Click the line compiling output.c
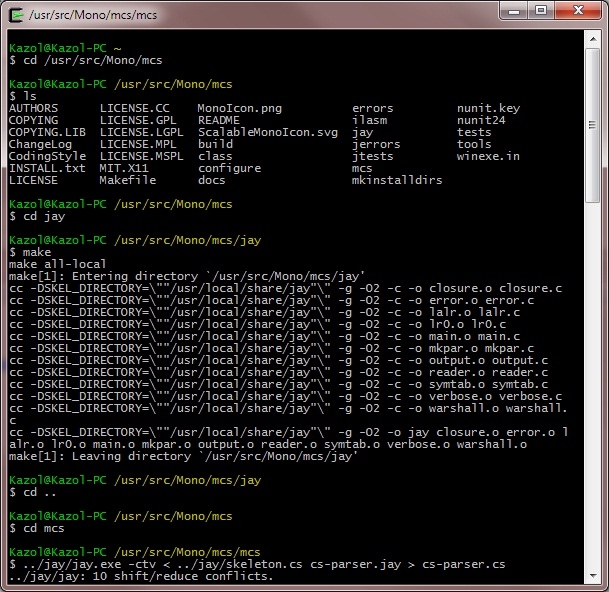 278,360
